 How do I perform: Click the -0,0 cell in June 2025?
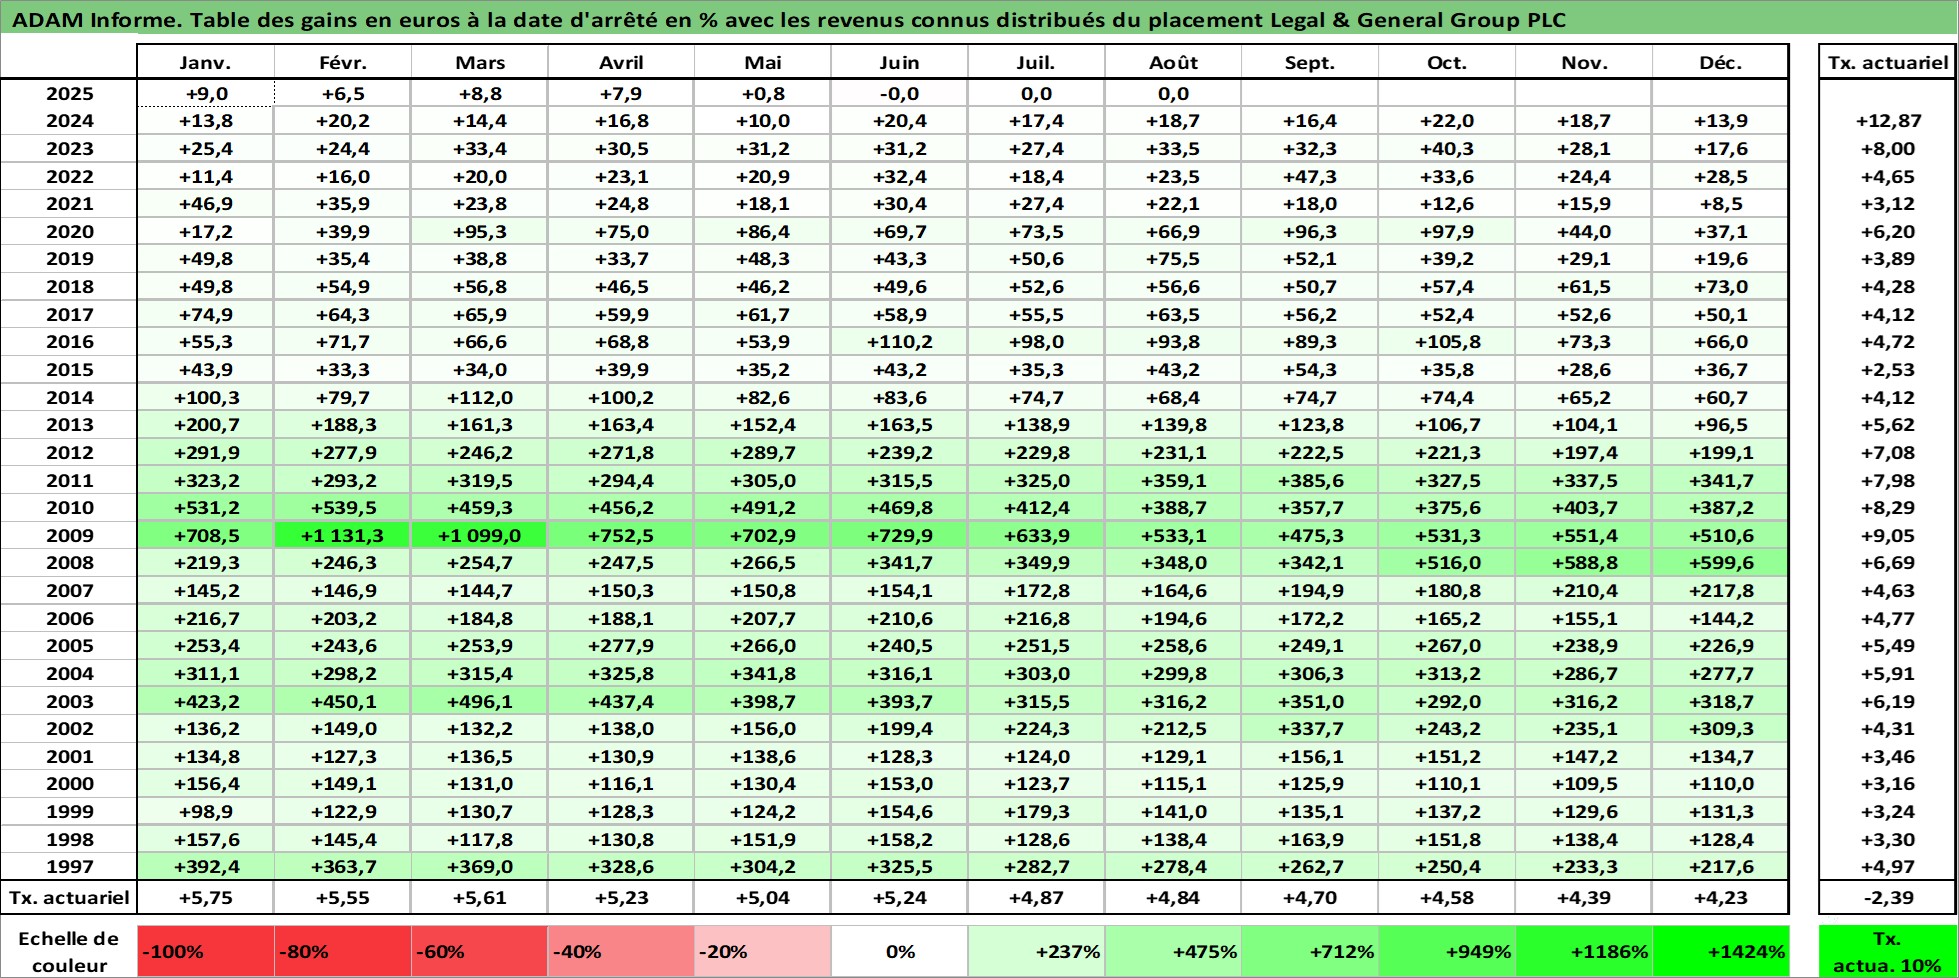899,94
